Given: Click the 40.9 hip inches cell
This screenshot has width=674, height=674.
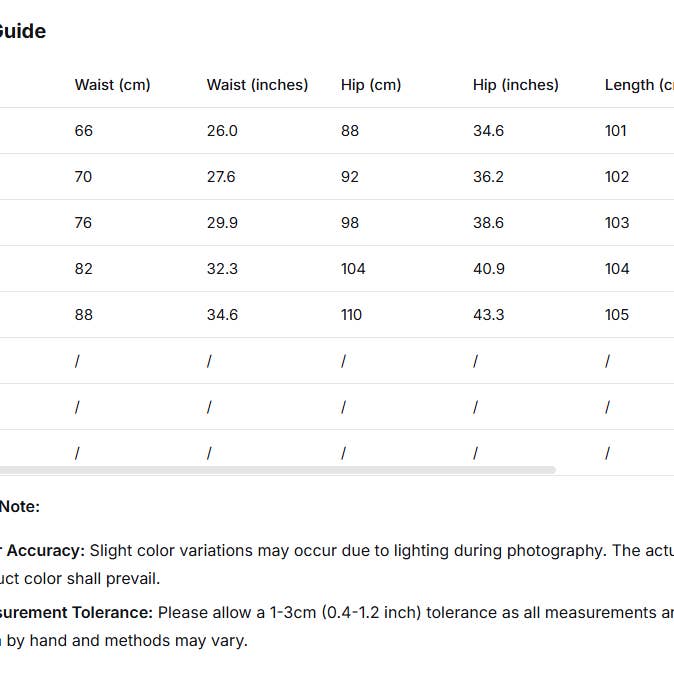Looking at the screenshot, I should [x=489, y=269].
